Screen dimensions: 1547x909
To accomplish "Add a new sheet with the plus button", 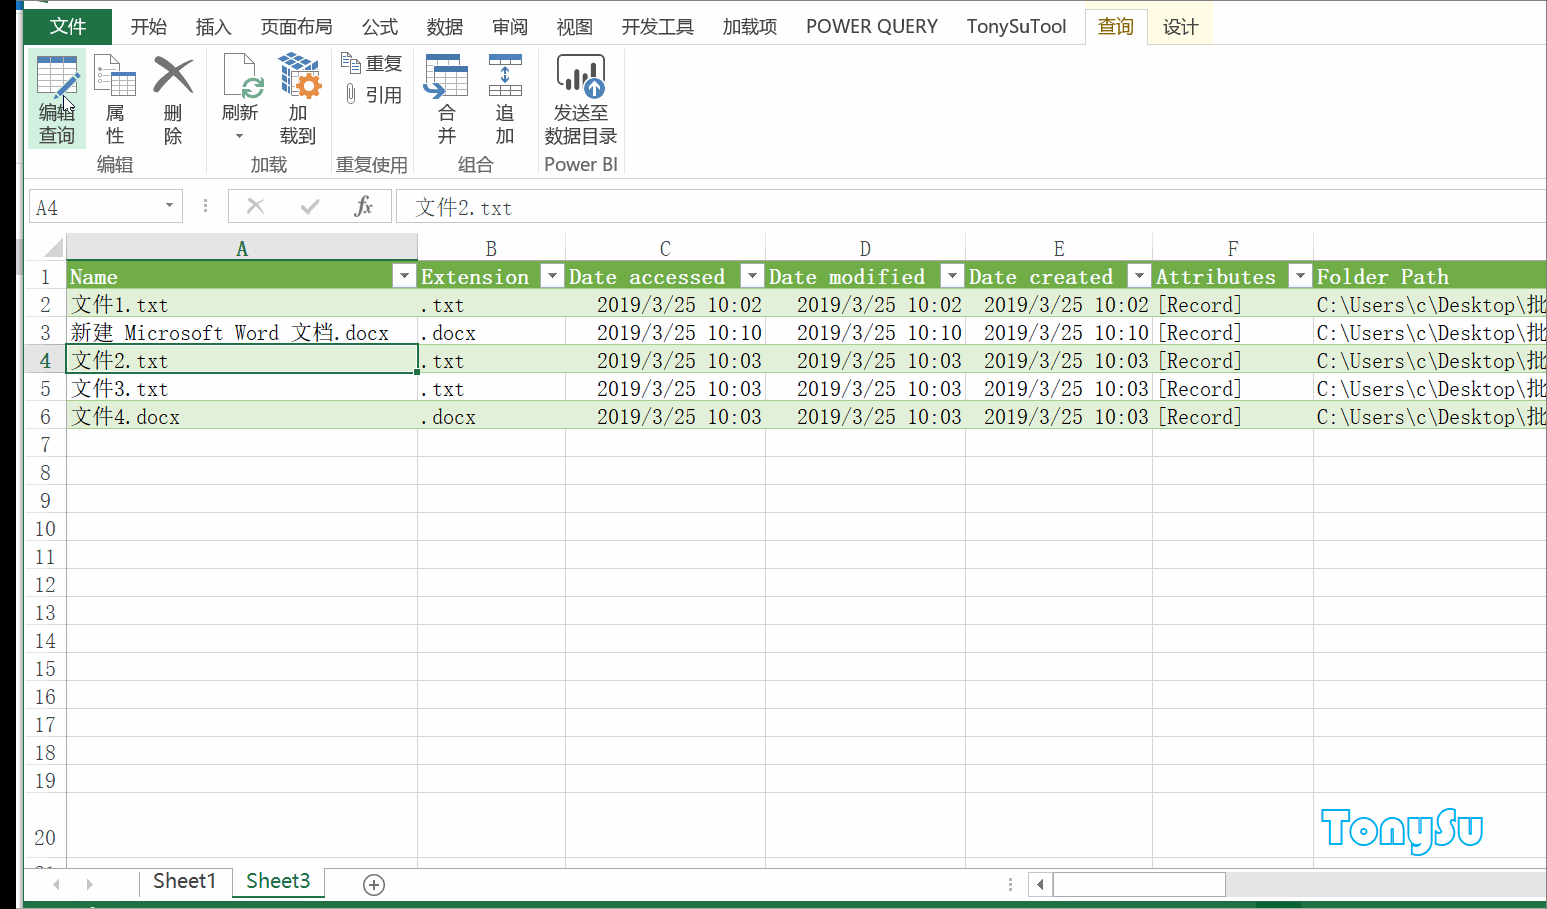I will click(x=373, y=884).
